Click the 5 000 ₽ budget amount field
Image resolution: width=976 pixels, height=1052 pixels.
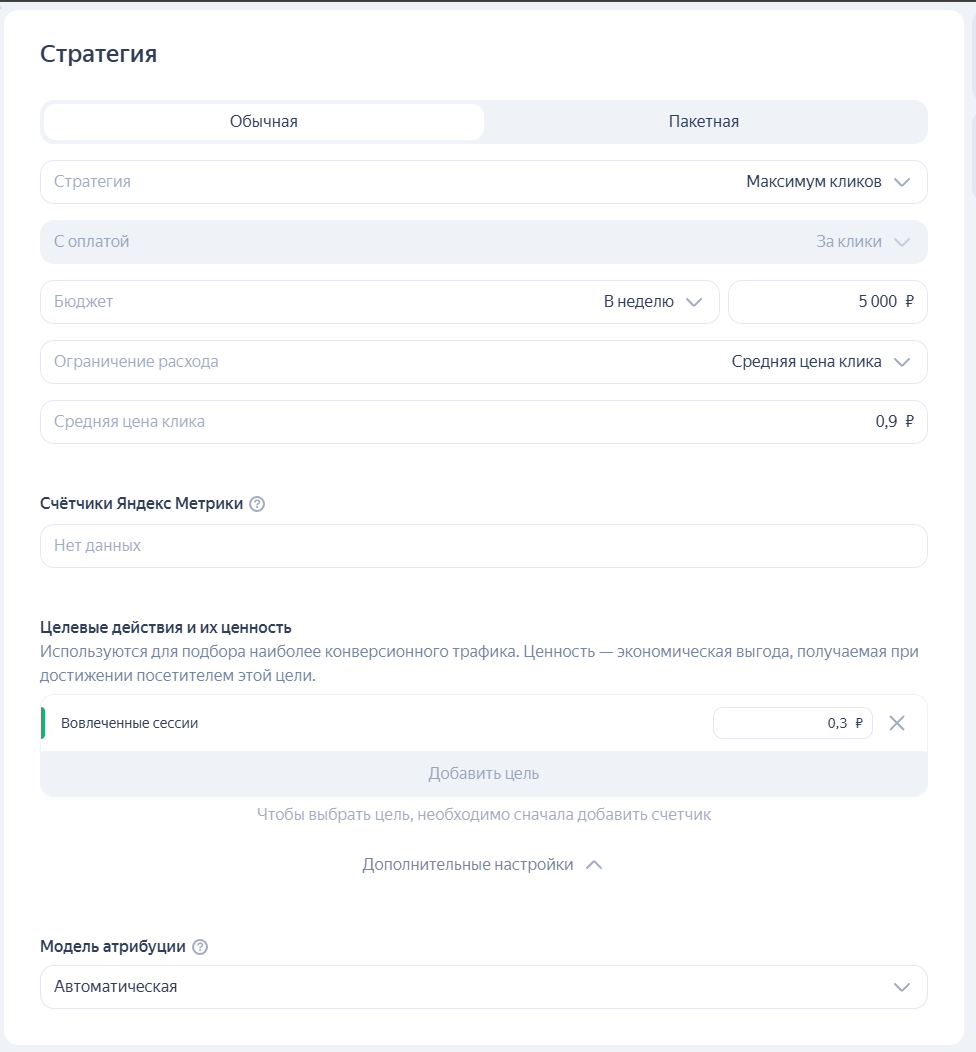tap(827, 302)
